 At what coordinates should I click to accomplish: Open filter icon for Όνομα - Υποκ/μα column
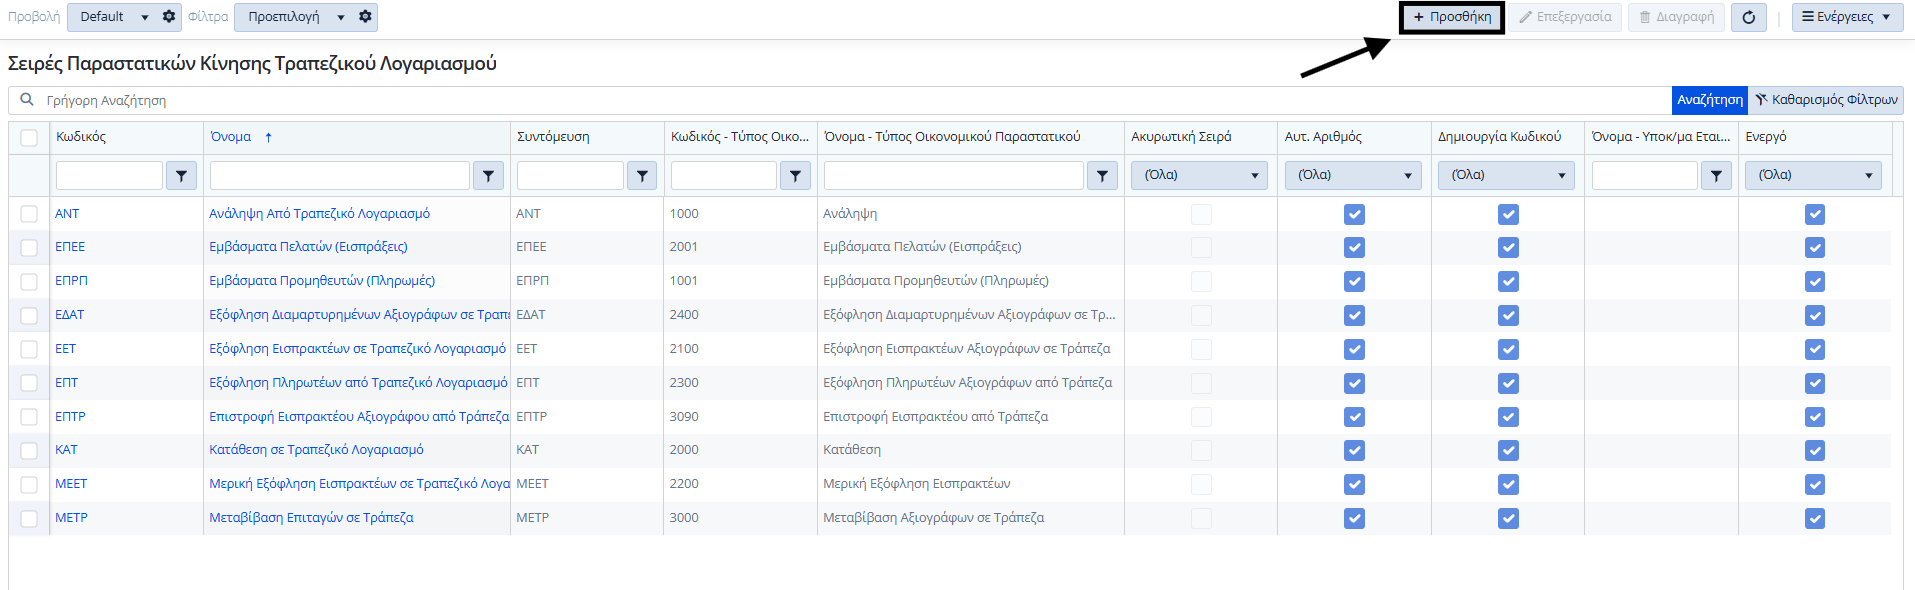[1716, 176]
